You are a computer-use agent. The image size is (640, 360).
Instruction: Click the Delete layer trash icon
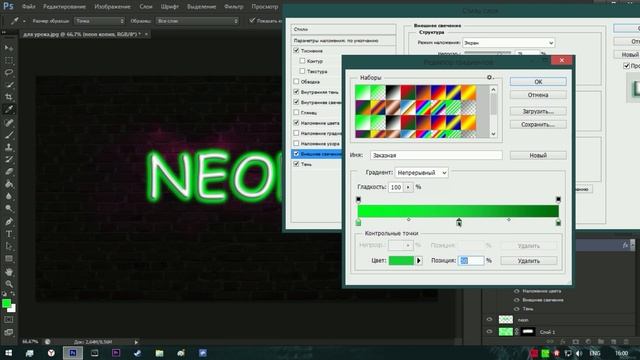pyautogui.click(x=626, y=342)
